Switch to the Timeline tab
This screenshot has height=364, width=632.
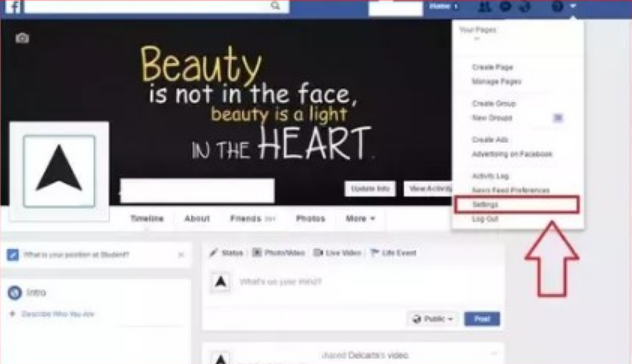click(147, 218)
